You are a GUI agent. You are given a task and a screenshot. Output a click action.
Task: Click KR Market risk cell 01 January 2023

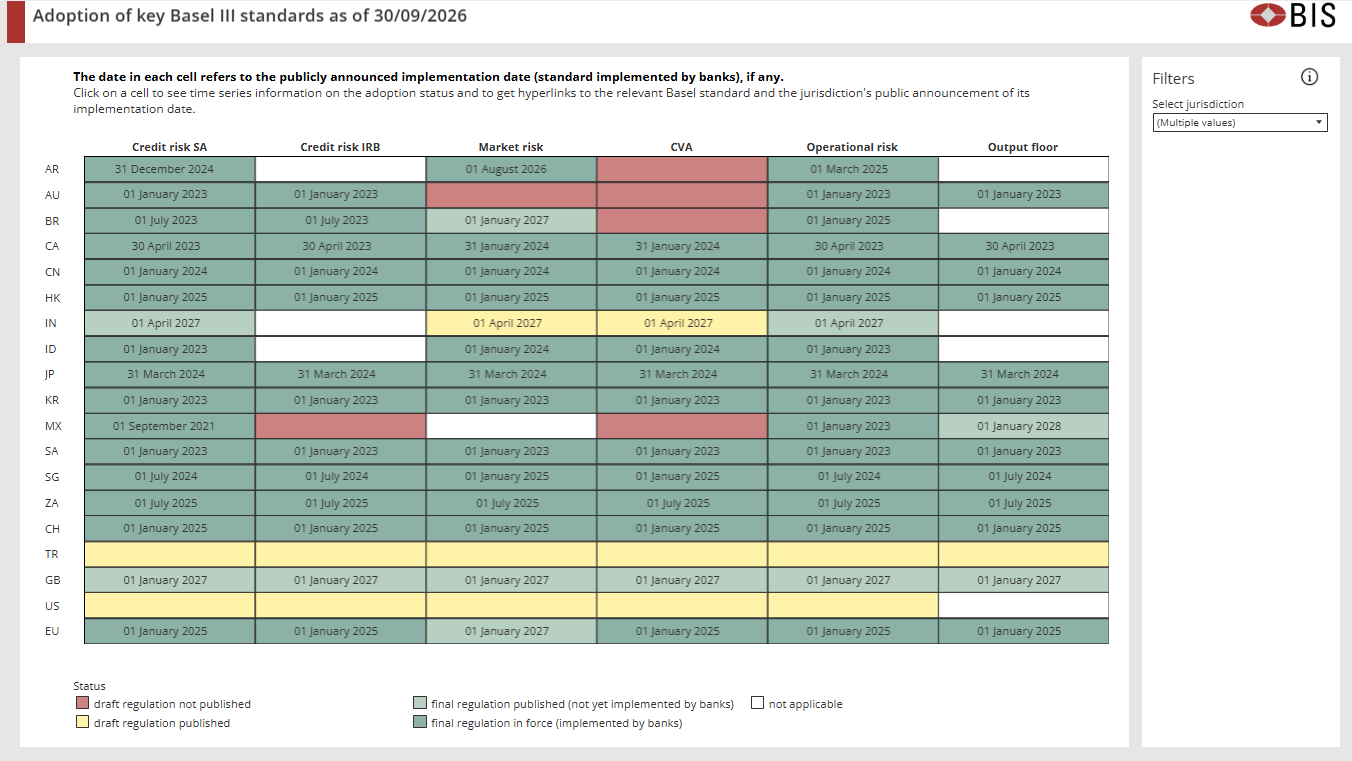(511, 400)
